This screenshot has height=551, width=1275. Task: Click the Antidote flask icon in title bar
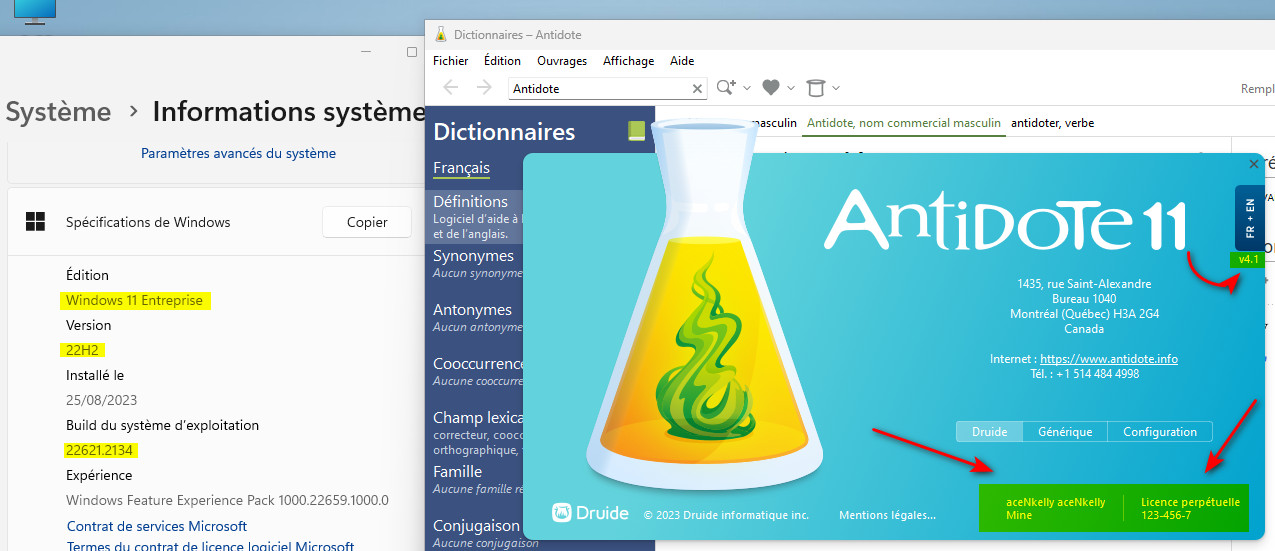coord(441,34)
